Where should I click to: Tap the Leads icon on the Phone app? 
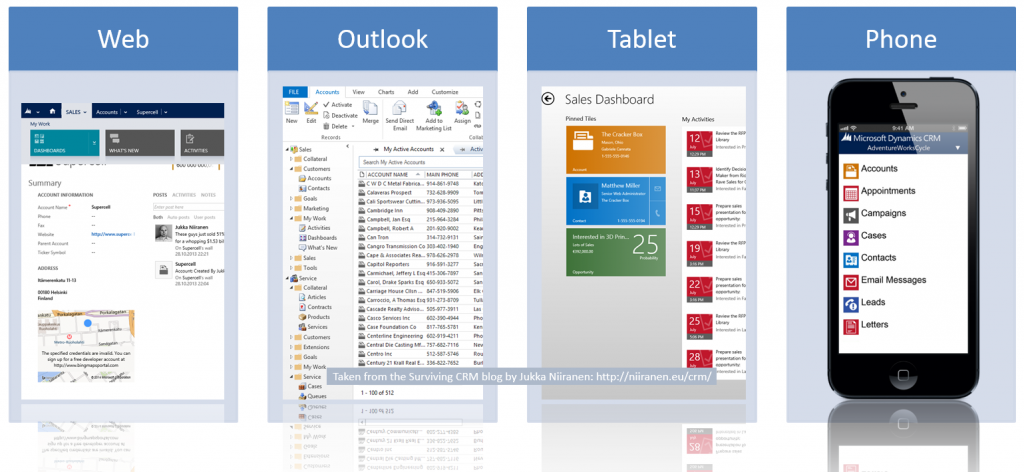(x=850, y=304)
